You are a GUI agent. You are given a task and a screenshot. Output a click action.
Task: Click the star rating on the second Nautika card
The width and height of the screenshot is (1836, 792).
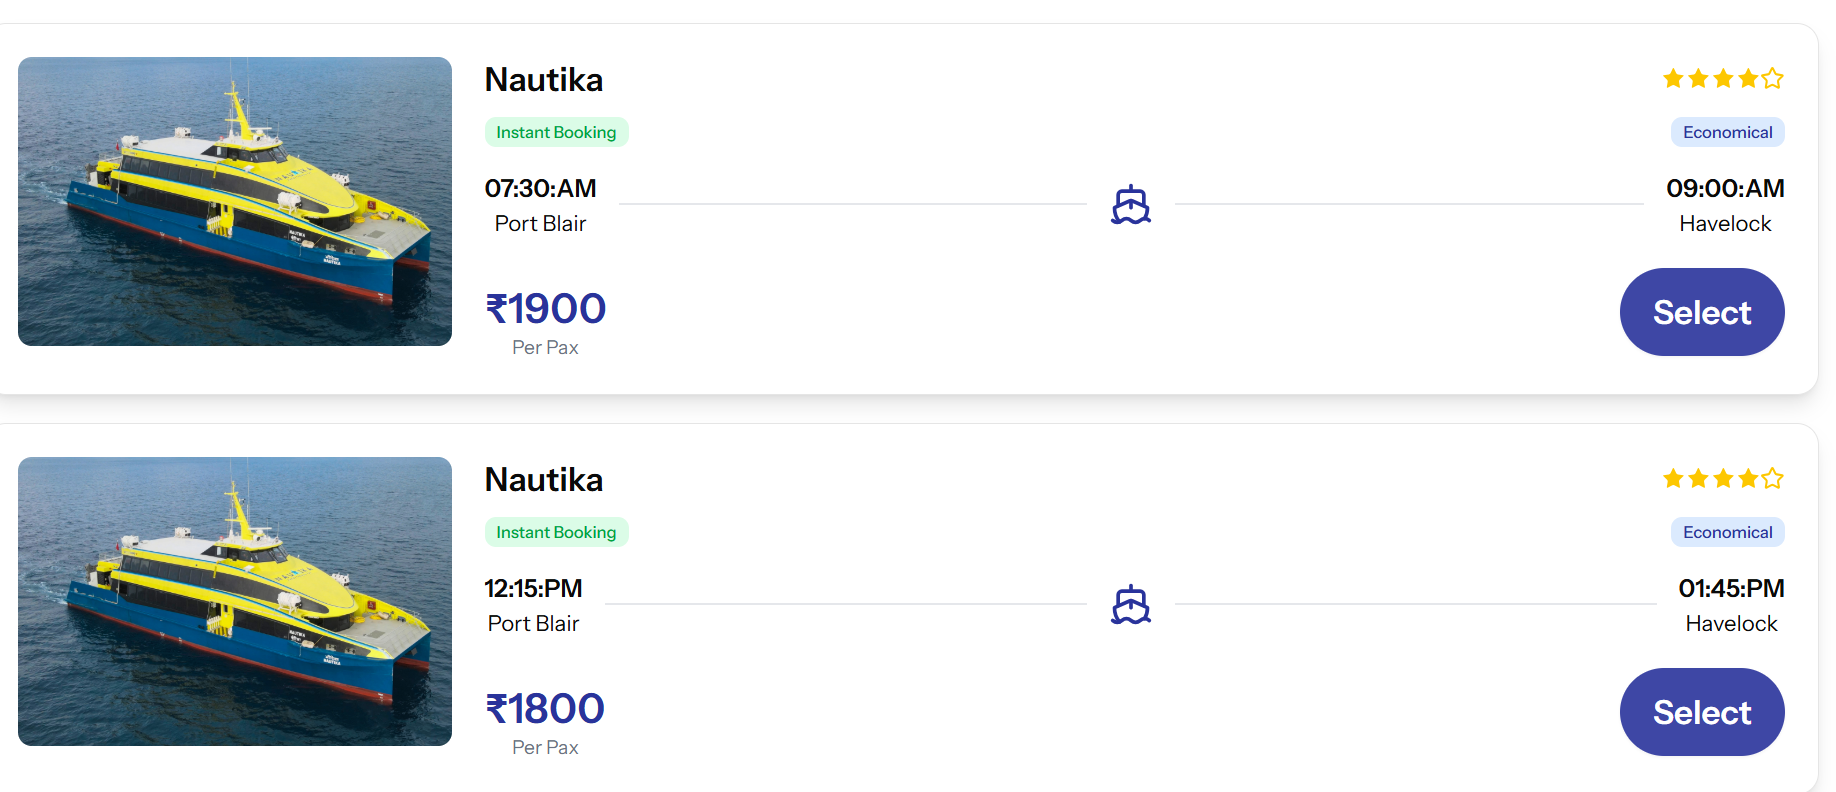[1723, 478]
